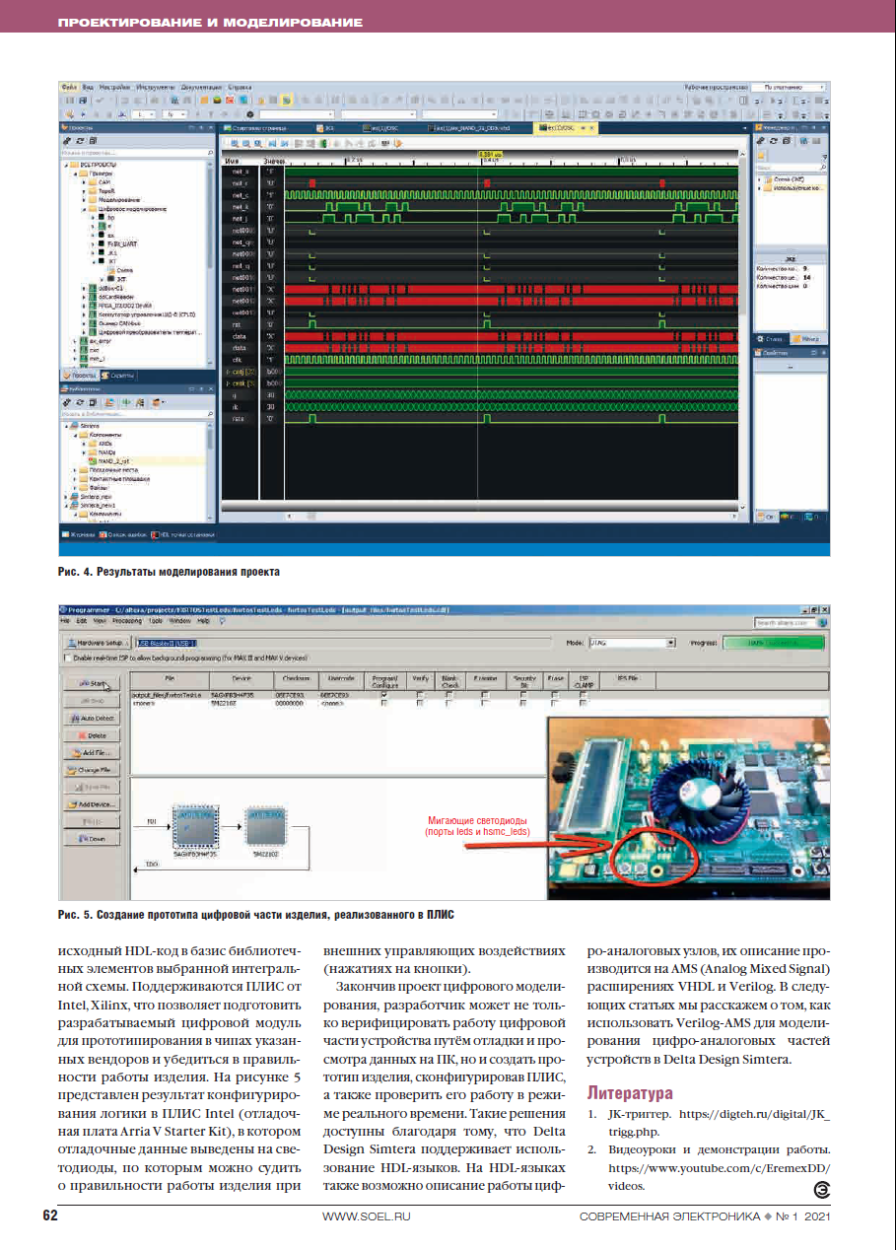896x1250 pixels.
Task: Open the Файл menu in Delta Design
Action: 69,87
